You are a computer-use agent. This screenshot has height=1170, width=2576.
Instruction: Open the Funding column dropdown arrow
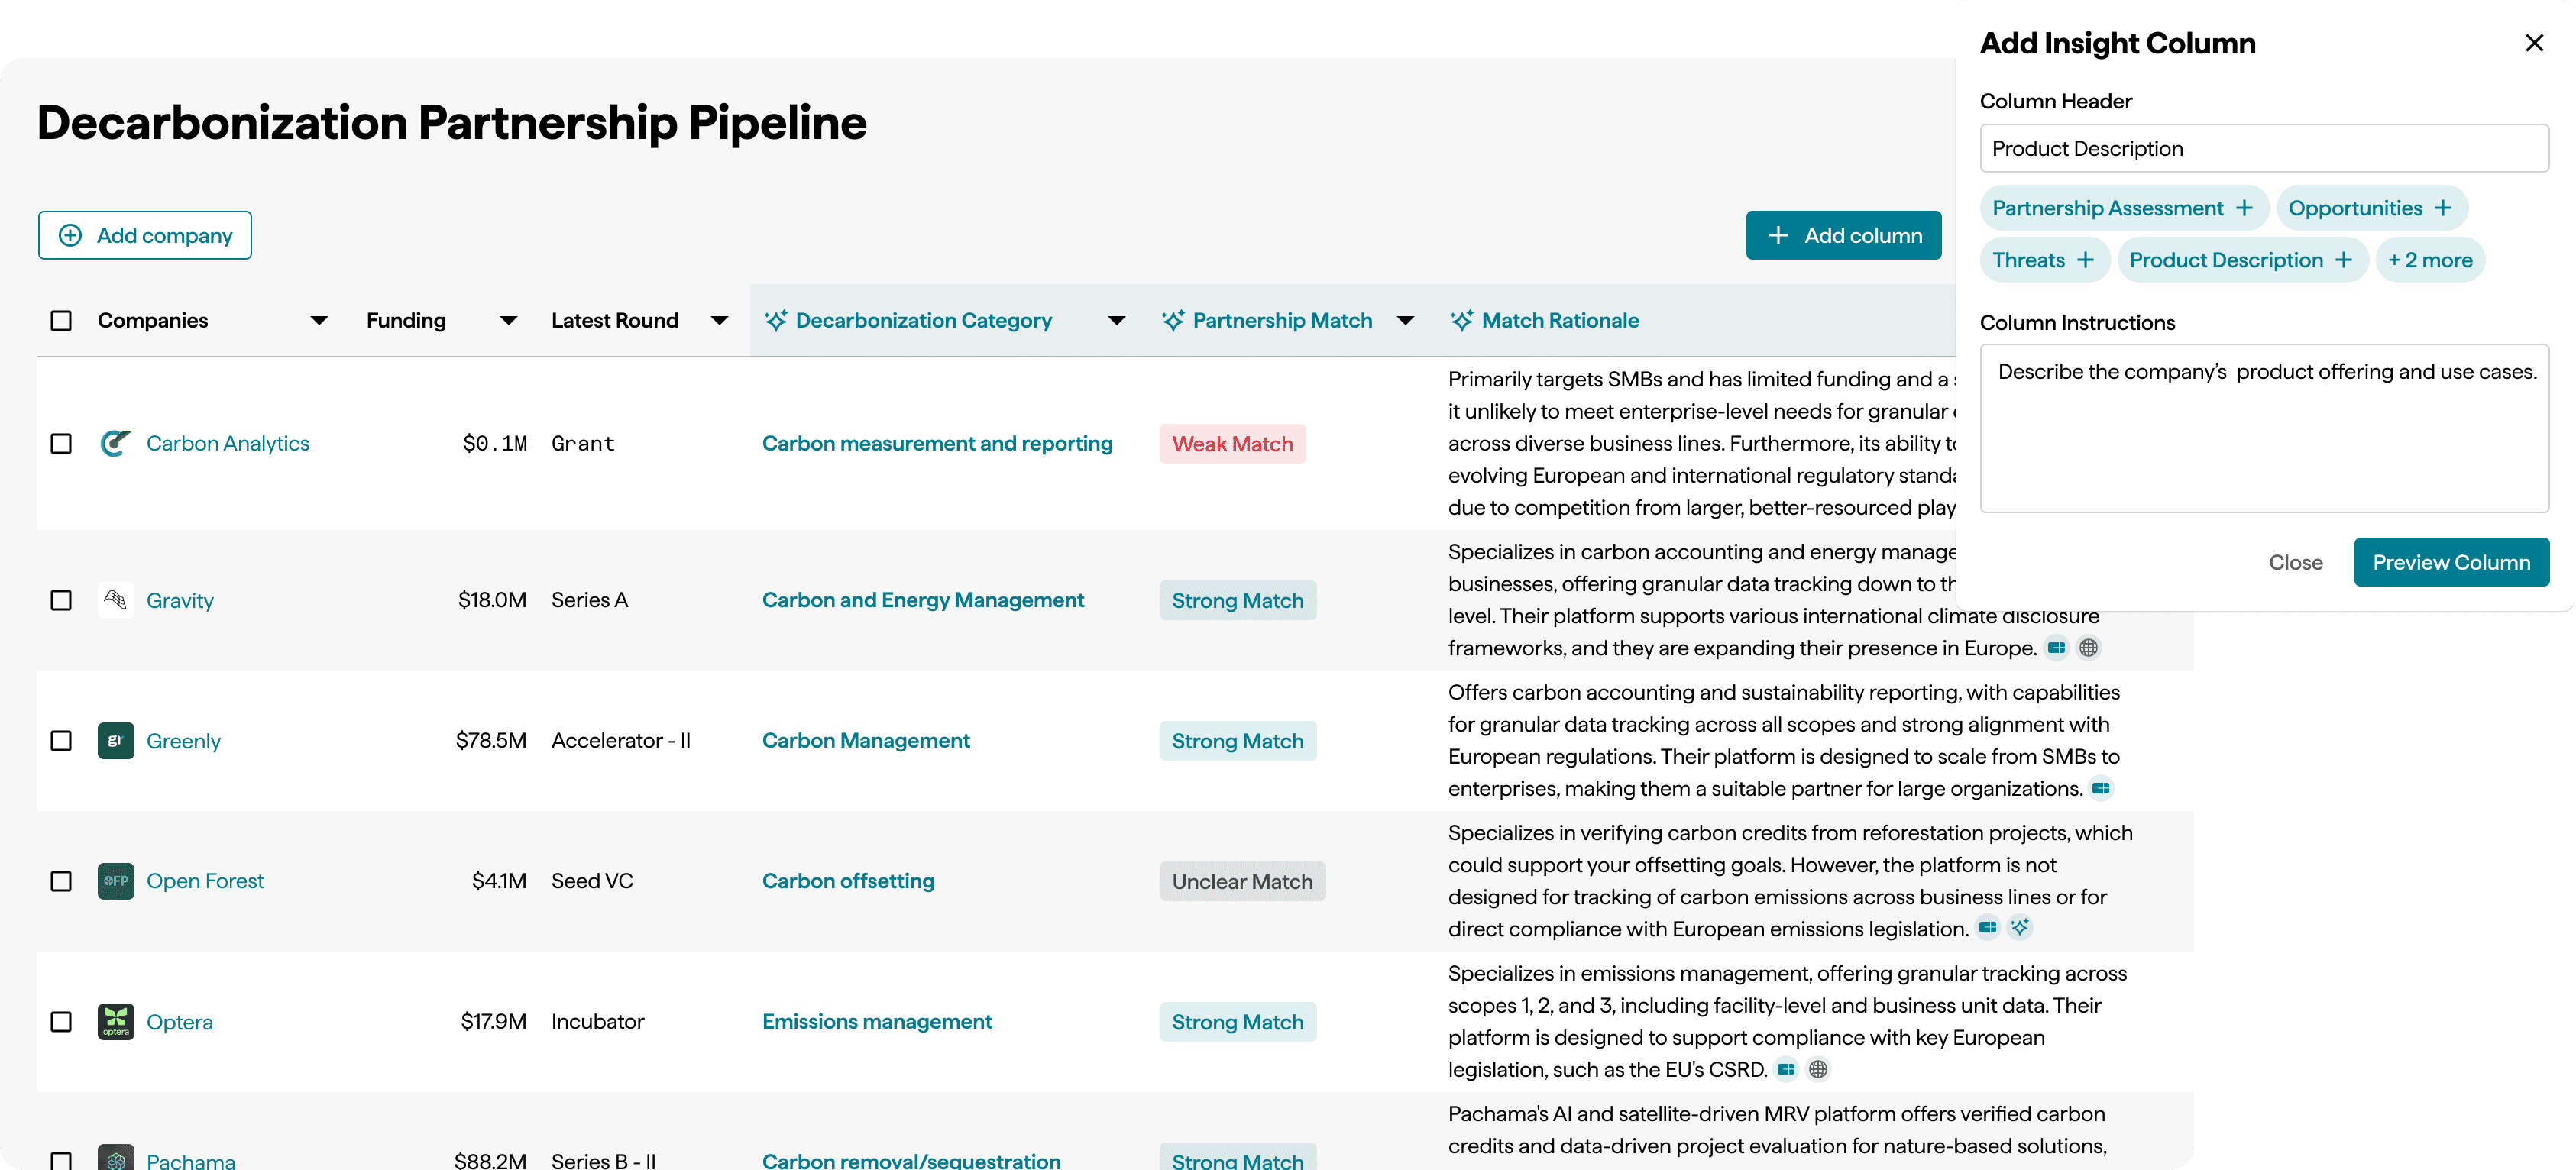click(508, 321)
